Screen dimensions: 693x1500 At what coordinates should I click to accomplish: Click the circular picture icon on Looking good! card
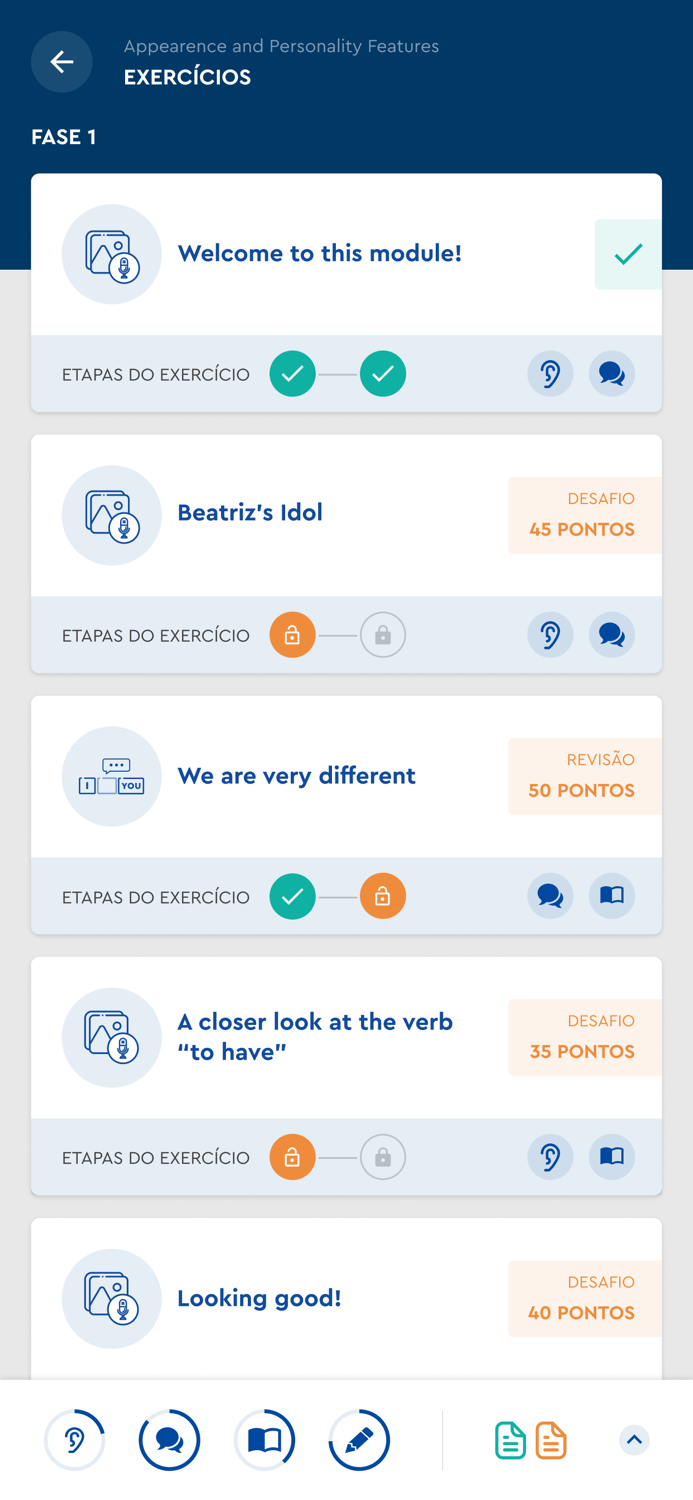pyautogui.click(x=112, y=1298)
